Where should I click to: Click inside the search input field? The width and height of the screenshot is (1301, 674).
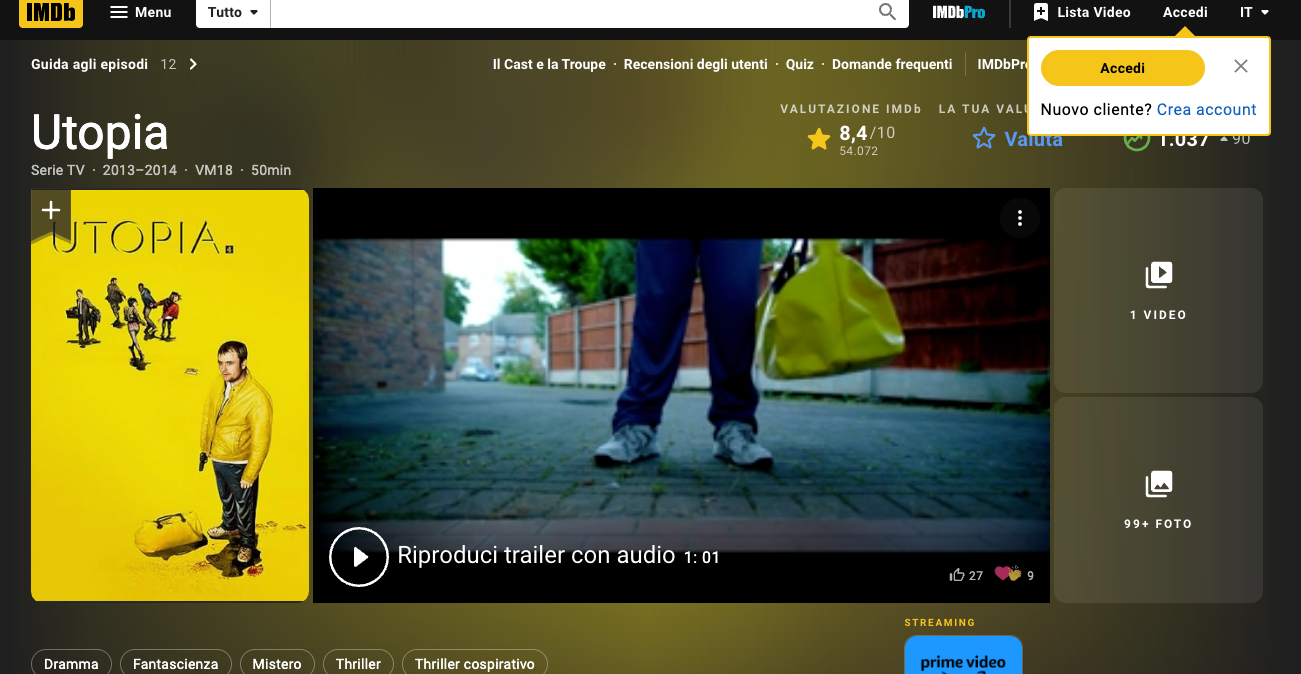click(570, 13)
